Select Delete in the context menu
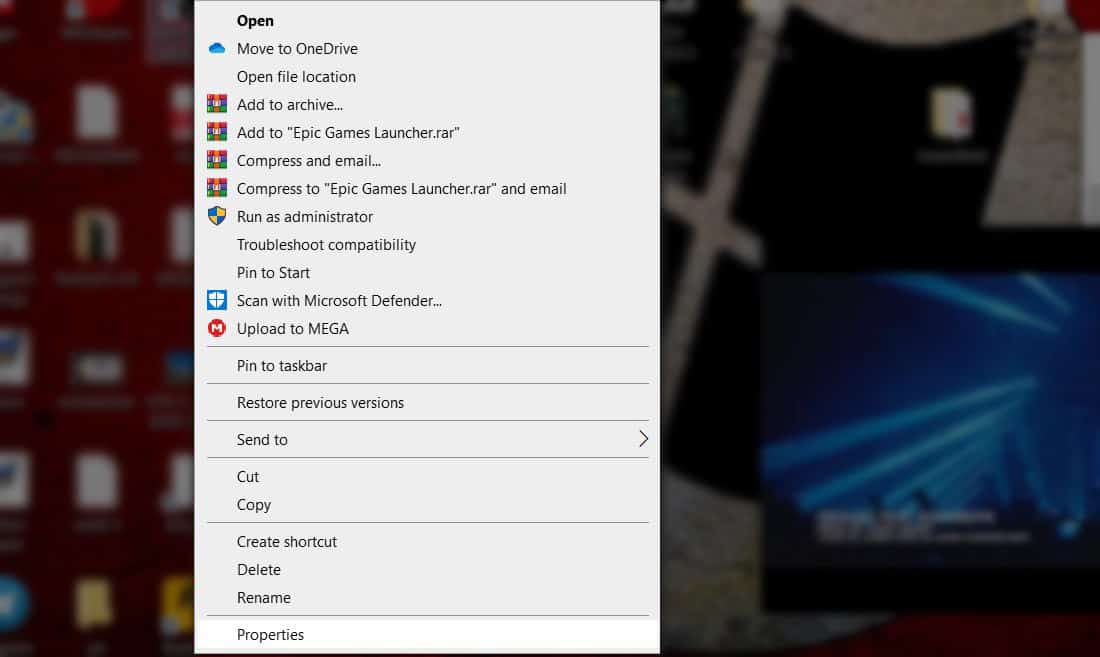 coord(427,569)
